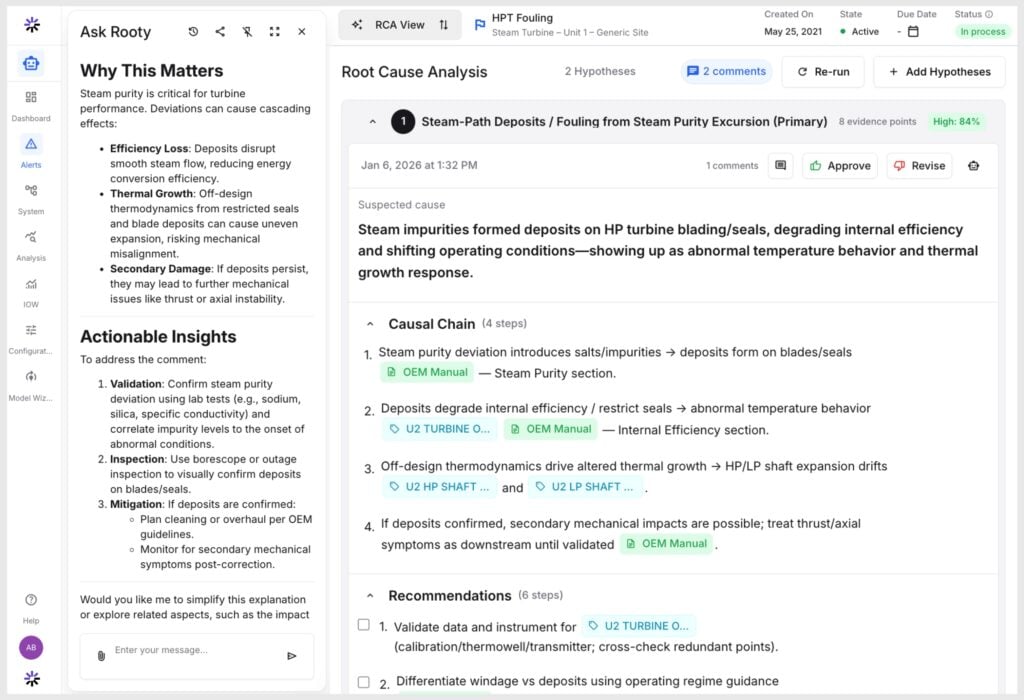Click the May 25, 2021 created date
Screen dimensions: 1024x700
pyautogui.click(x=793, y=31)
